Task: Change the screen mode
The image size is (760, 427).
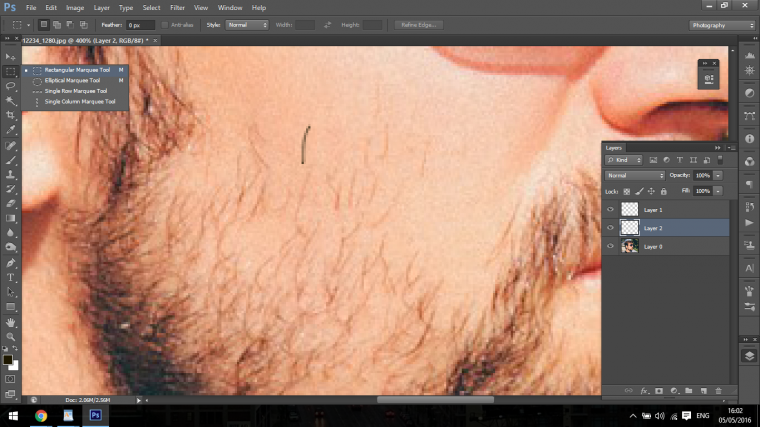Action: coord(10,394)
